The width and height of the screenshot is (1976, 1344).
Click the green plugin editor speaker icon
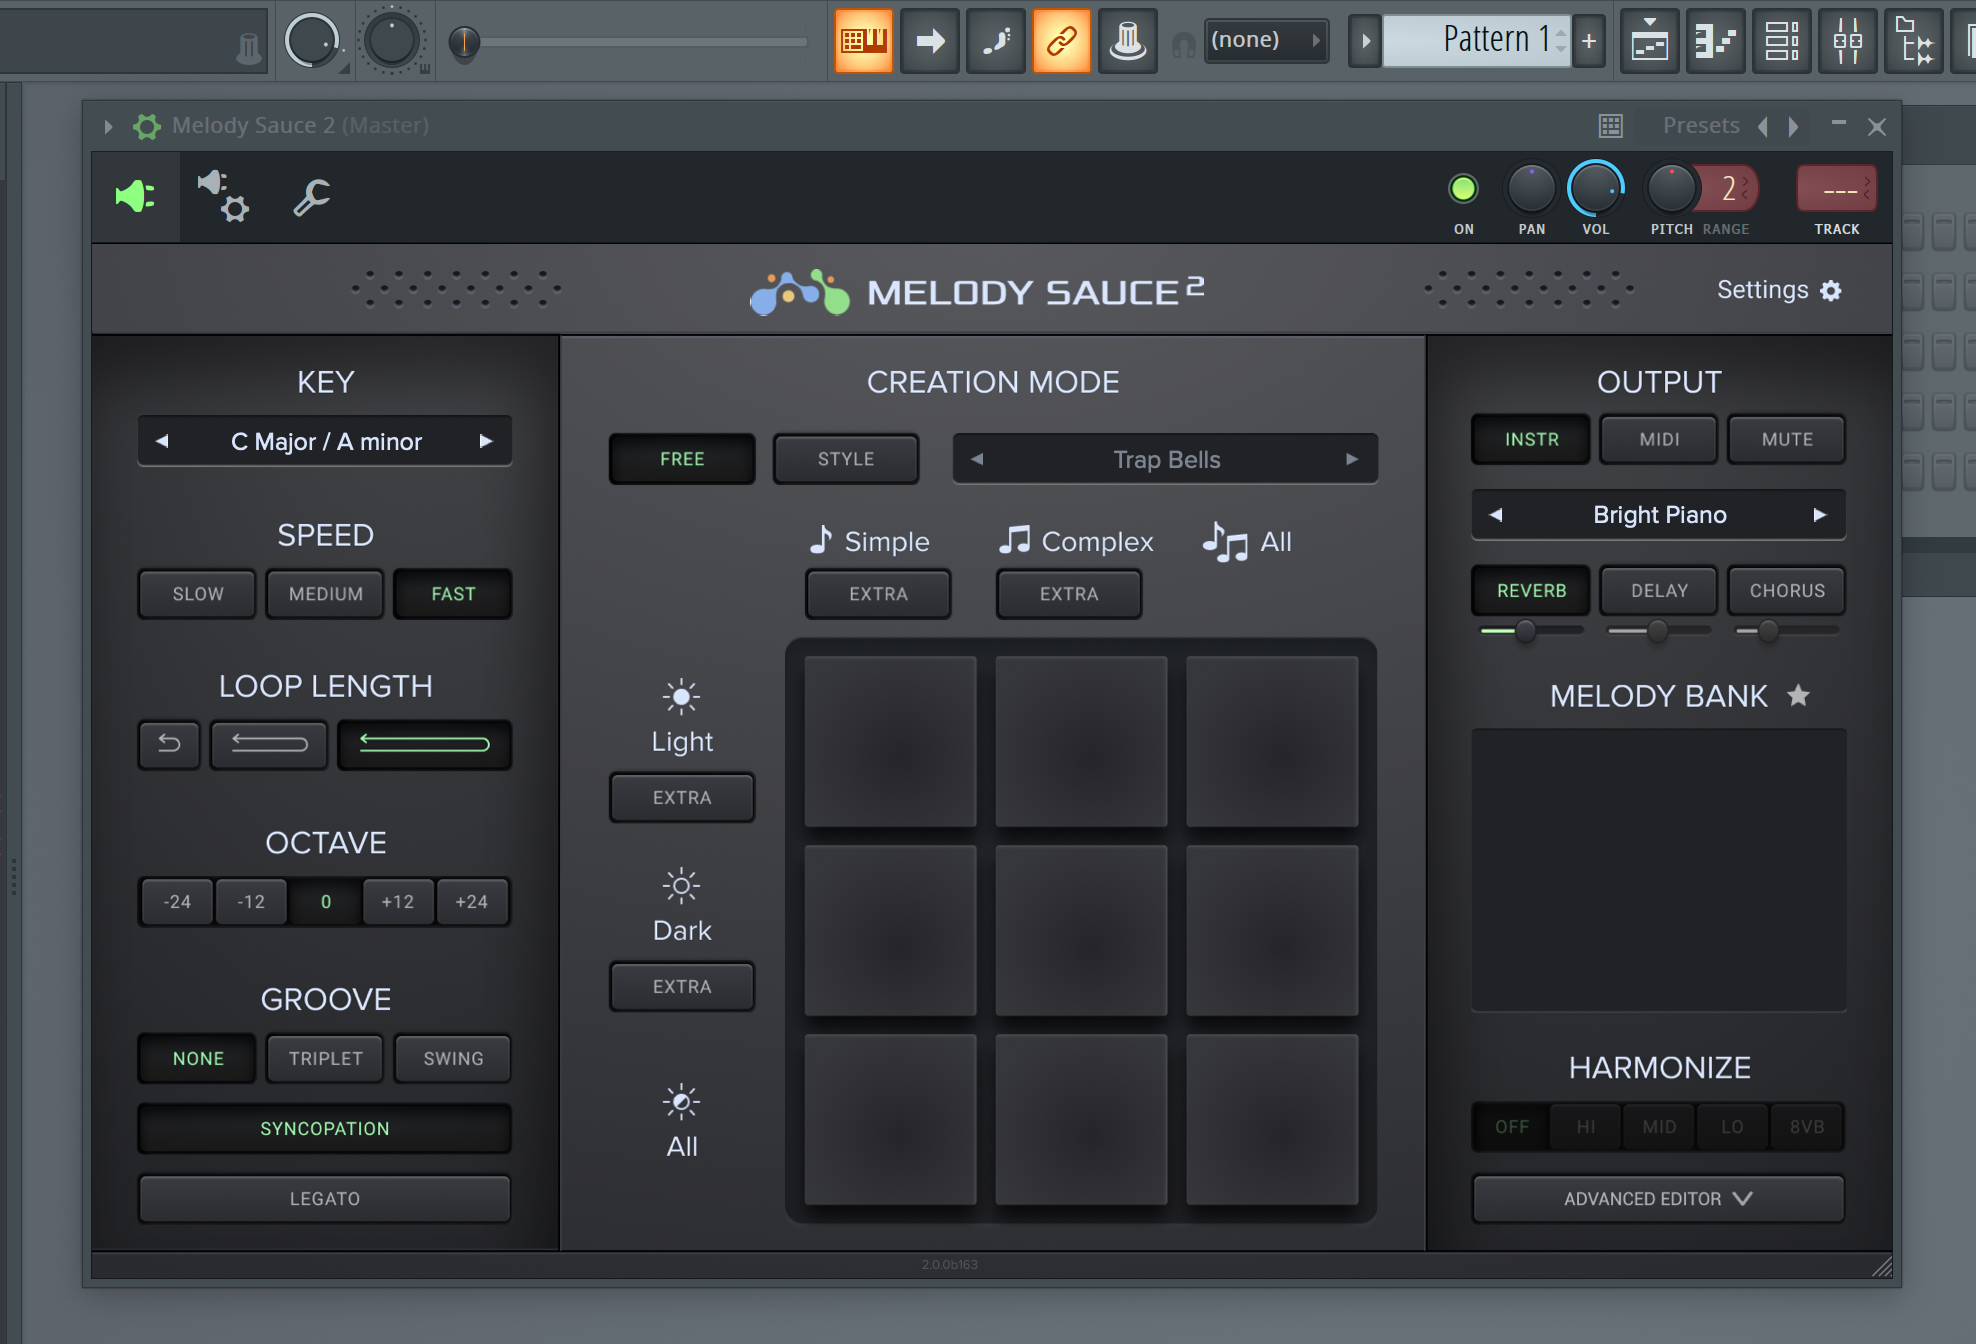click(x=135, y=196)
